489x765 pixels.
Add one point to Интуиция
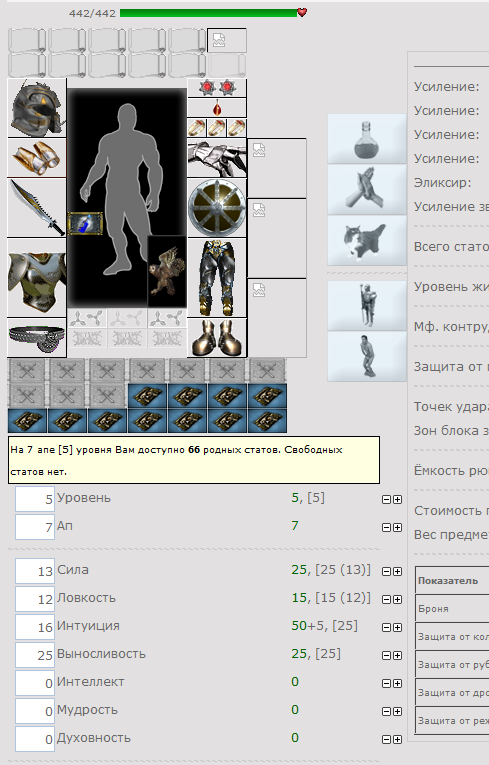tap(398, 627)
